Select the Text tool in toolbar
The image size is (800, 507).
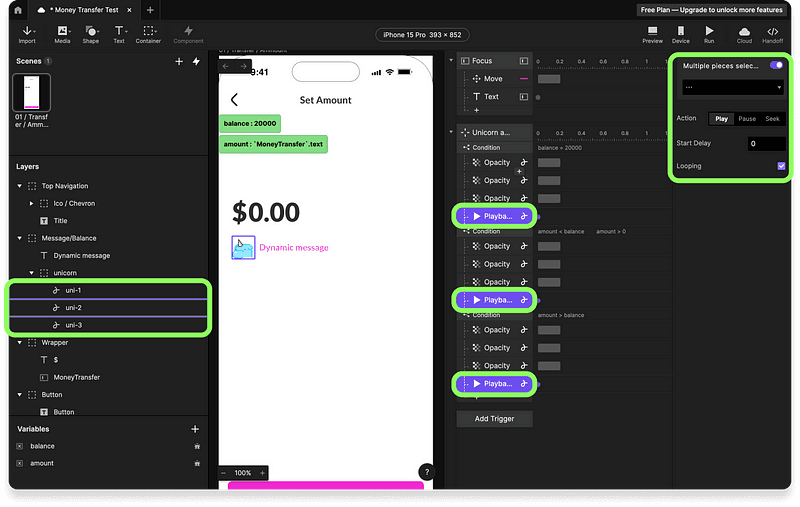click(x=119, y=34)
